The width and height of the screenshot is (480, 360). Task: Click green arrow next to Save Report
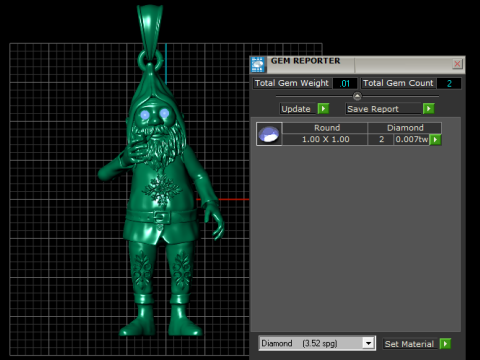(x=429, y=109)
